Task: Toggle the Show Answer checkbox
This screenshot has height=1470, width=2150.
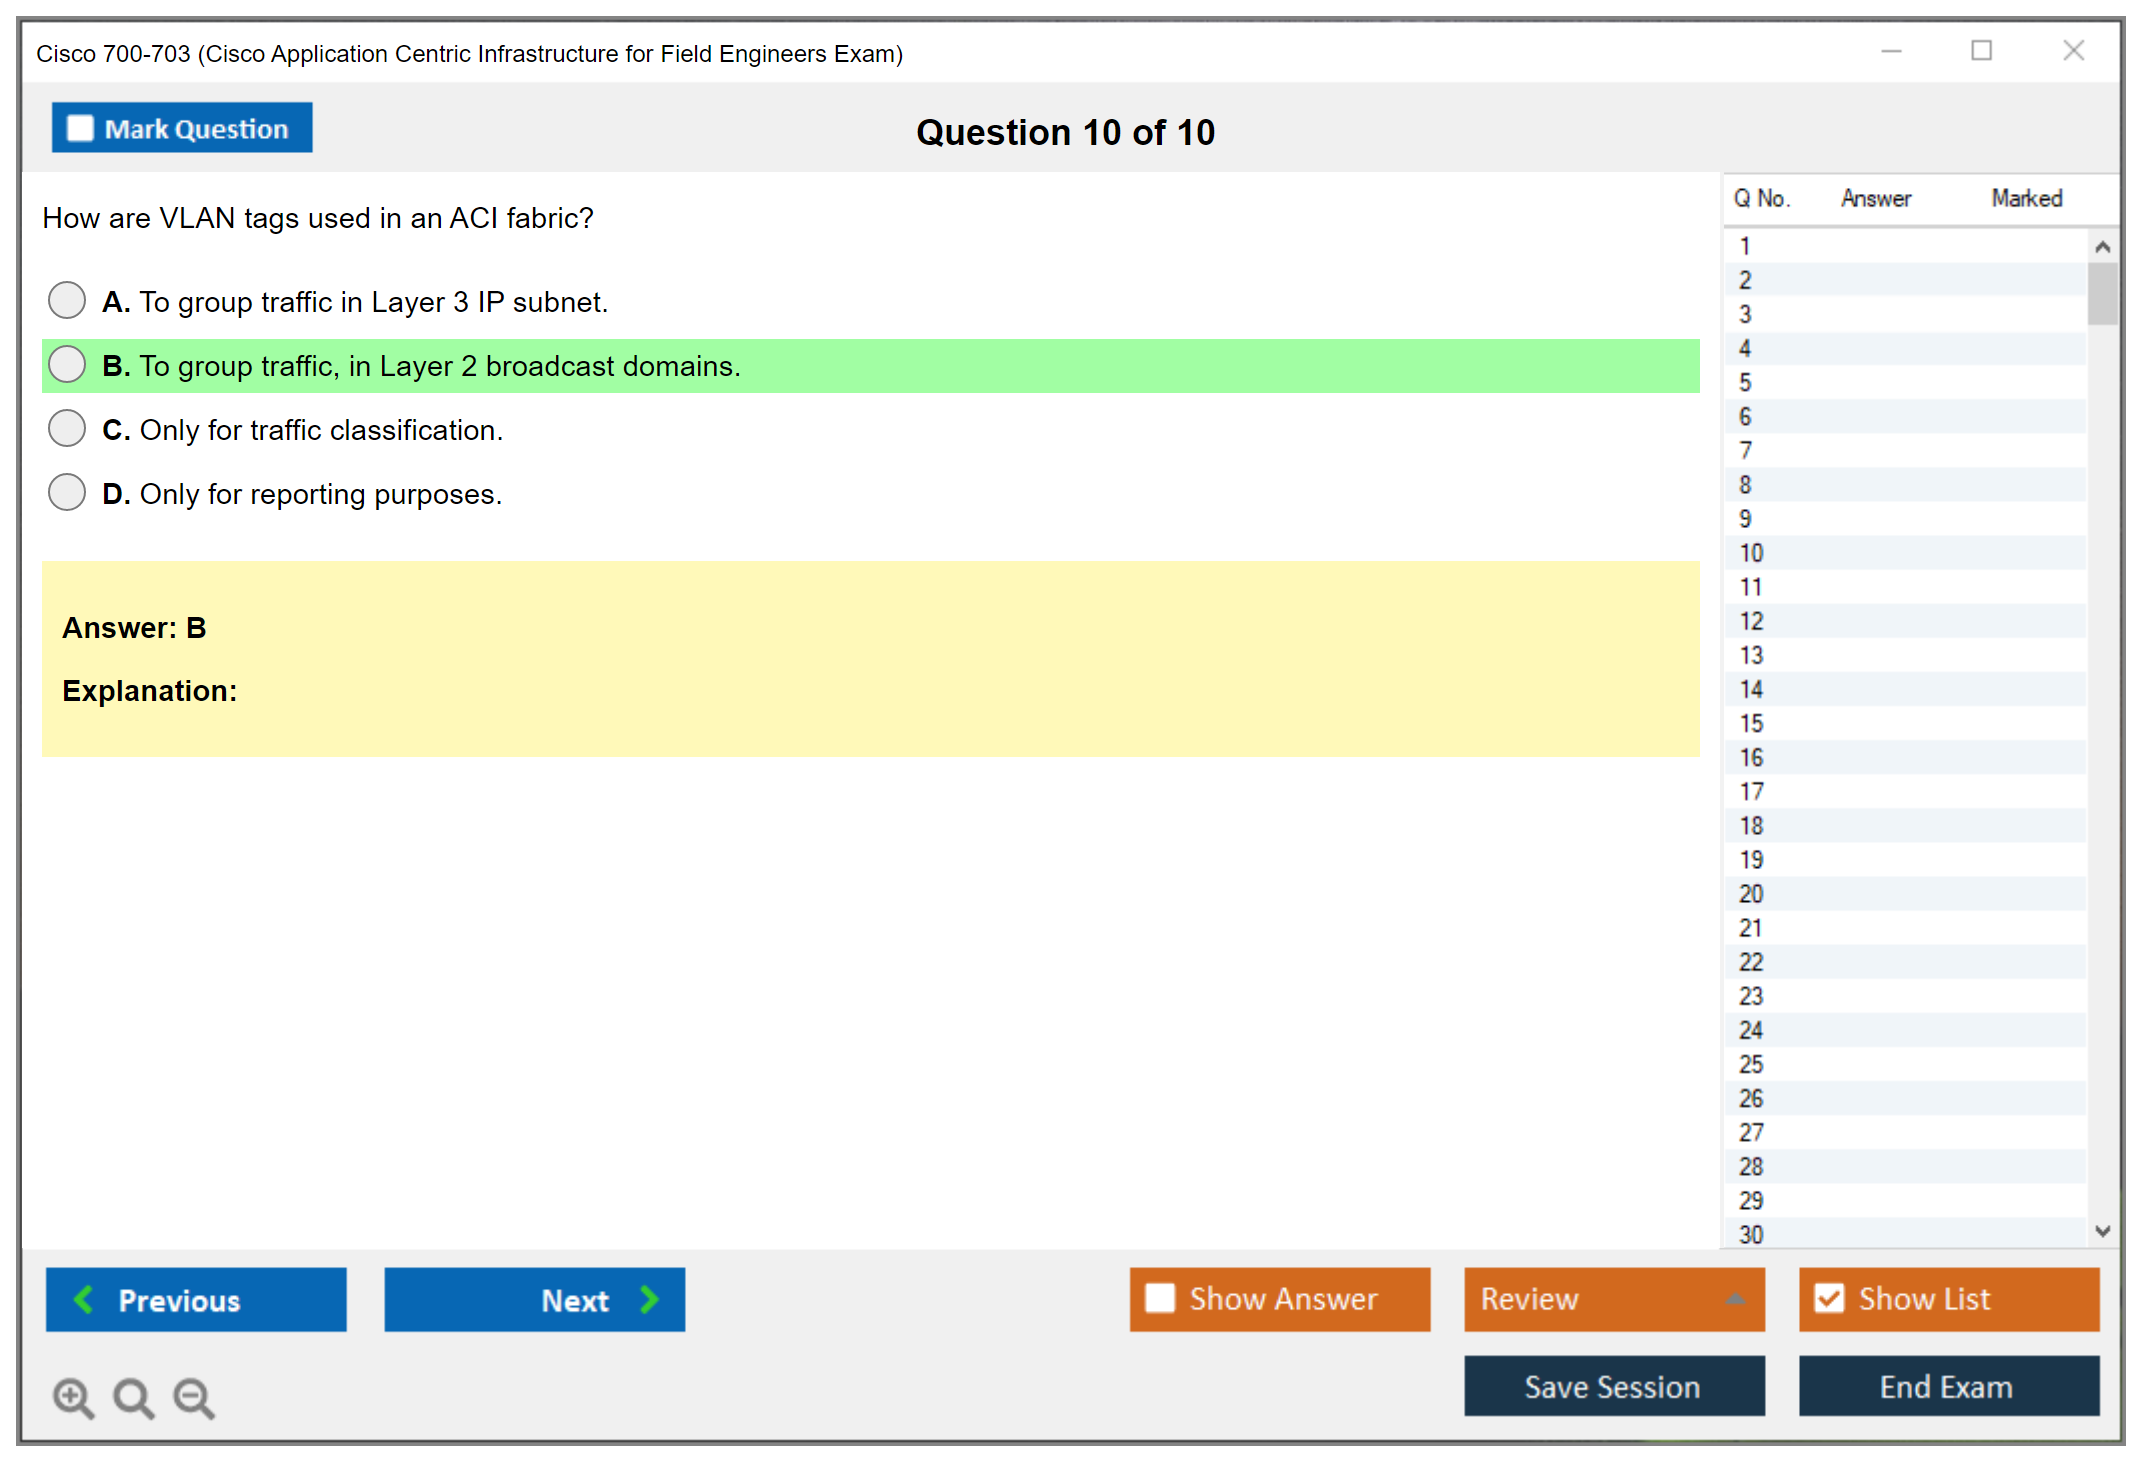Action: tap(1160, 1298)
